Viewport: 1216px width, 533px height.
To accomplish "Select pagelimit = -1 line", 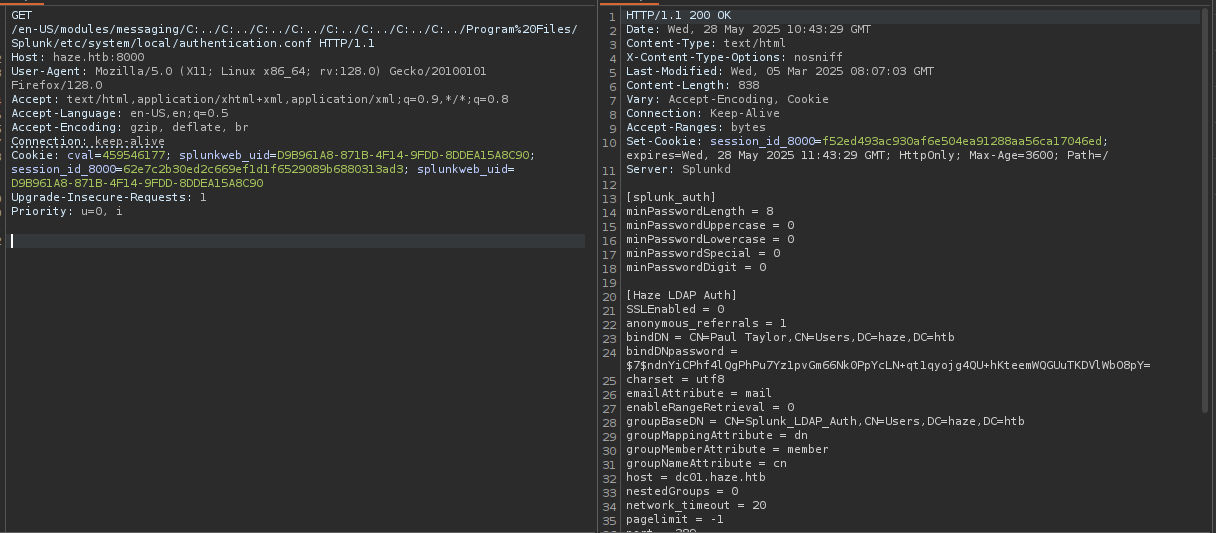I will tap(675, 520).
